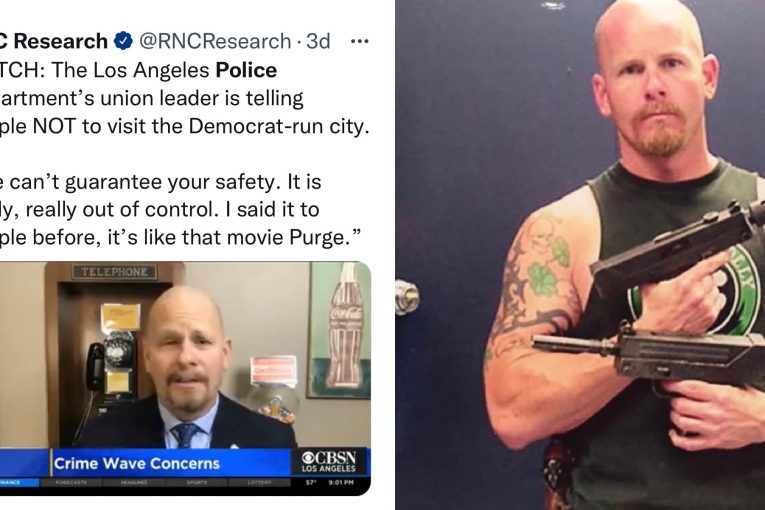Click the 57° temperature in ticker
The image size is (765, 510).
pyautogui.click(x=311, y=483)
